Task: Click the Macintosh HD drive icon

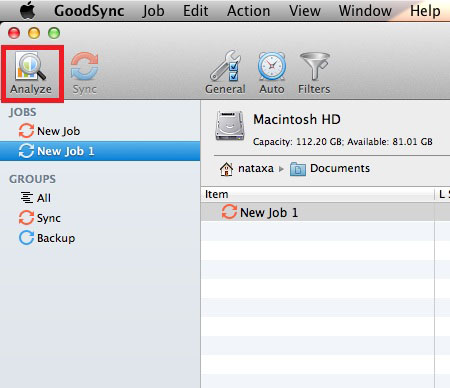Action: (230, 126)
